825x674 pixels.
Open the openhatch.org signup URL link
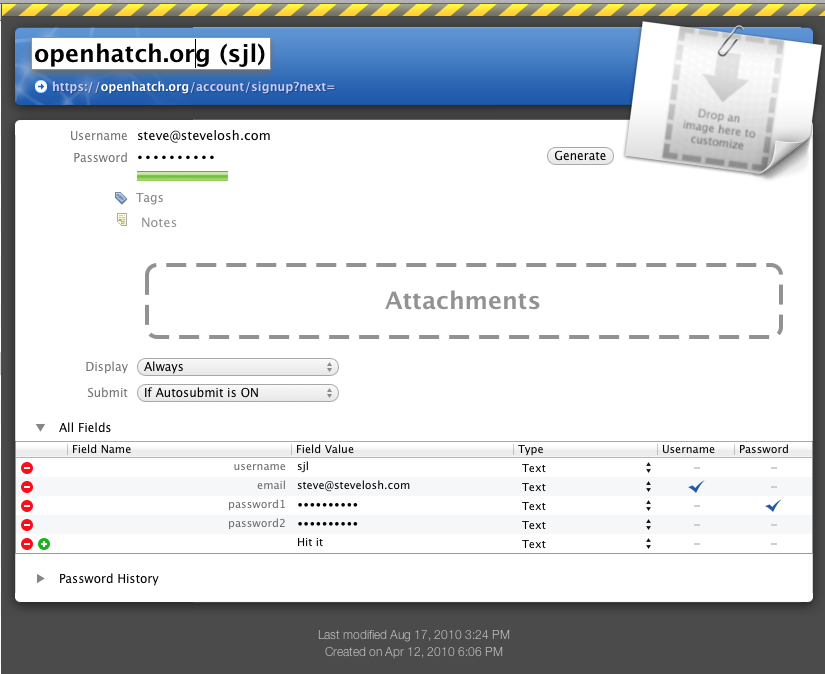pos(193,87)
